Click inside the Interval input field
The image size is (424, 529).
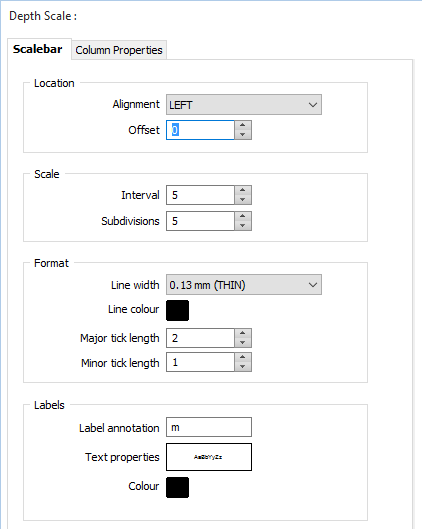tap(200, 195)
